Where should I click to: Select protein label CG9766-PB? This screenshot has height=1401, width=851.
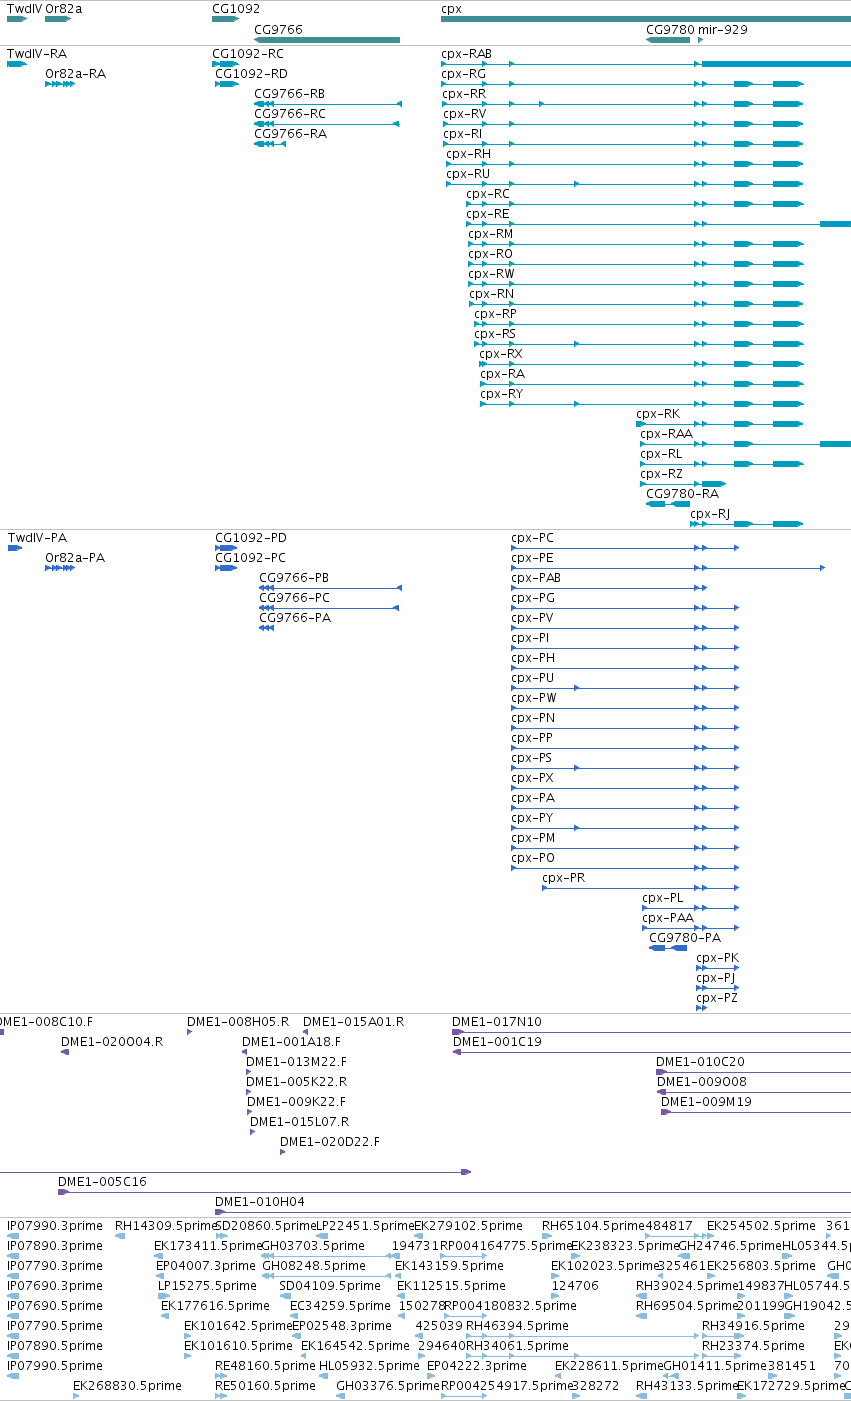[294, 578]
